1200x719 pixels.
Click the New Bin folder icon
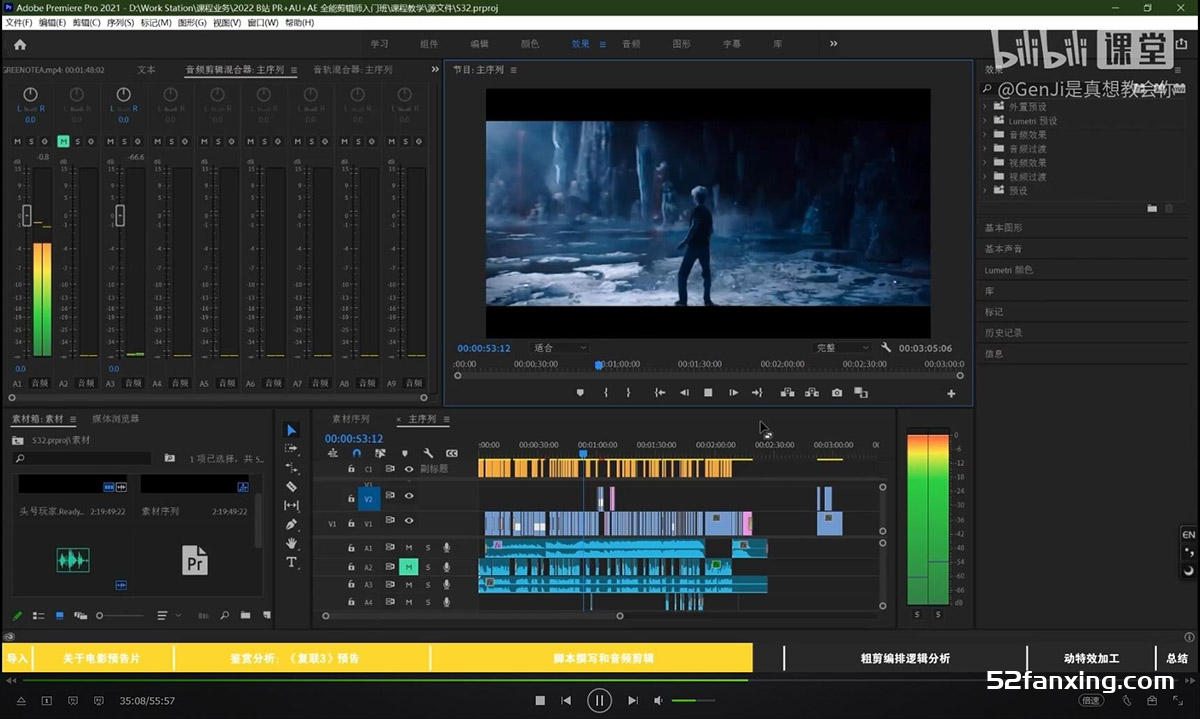tap(245, 615)
